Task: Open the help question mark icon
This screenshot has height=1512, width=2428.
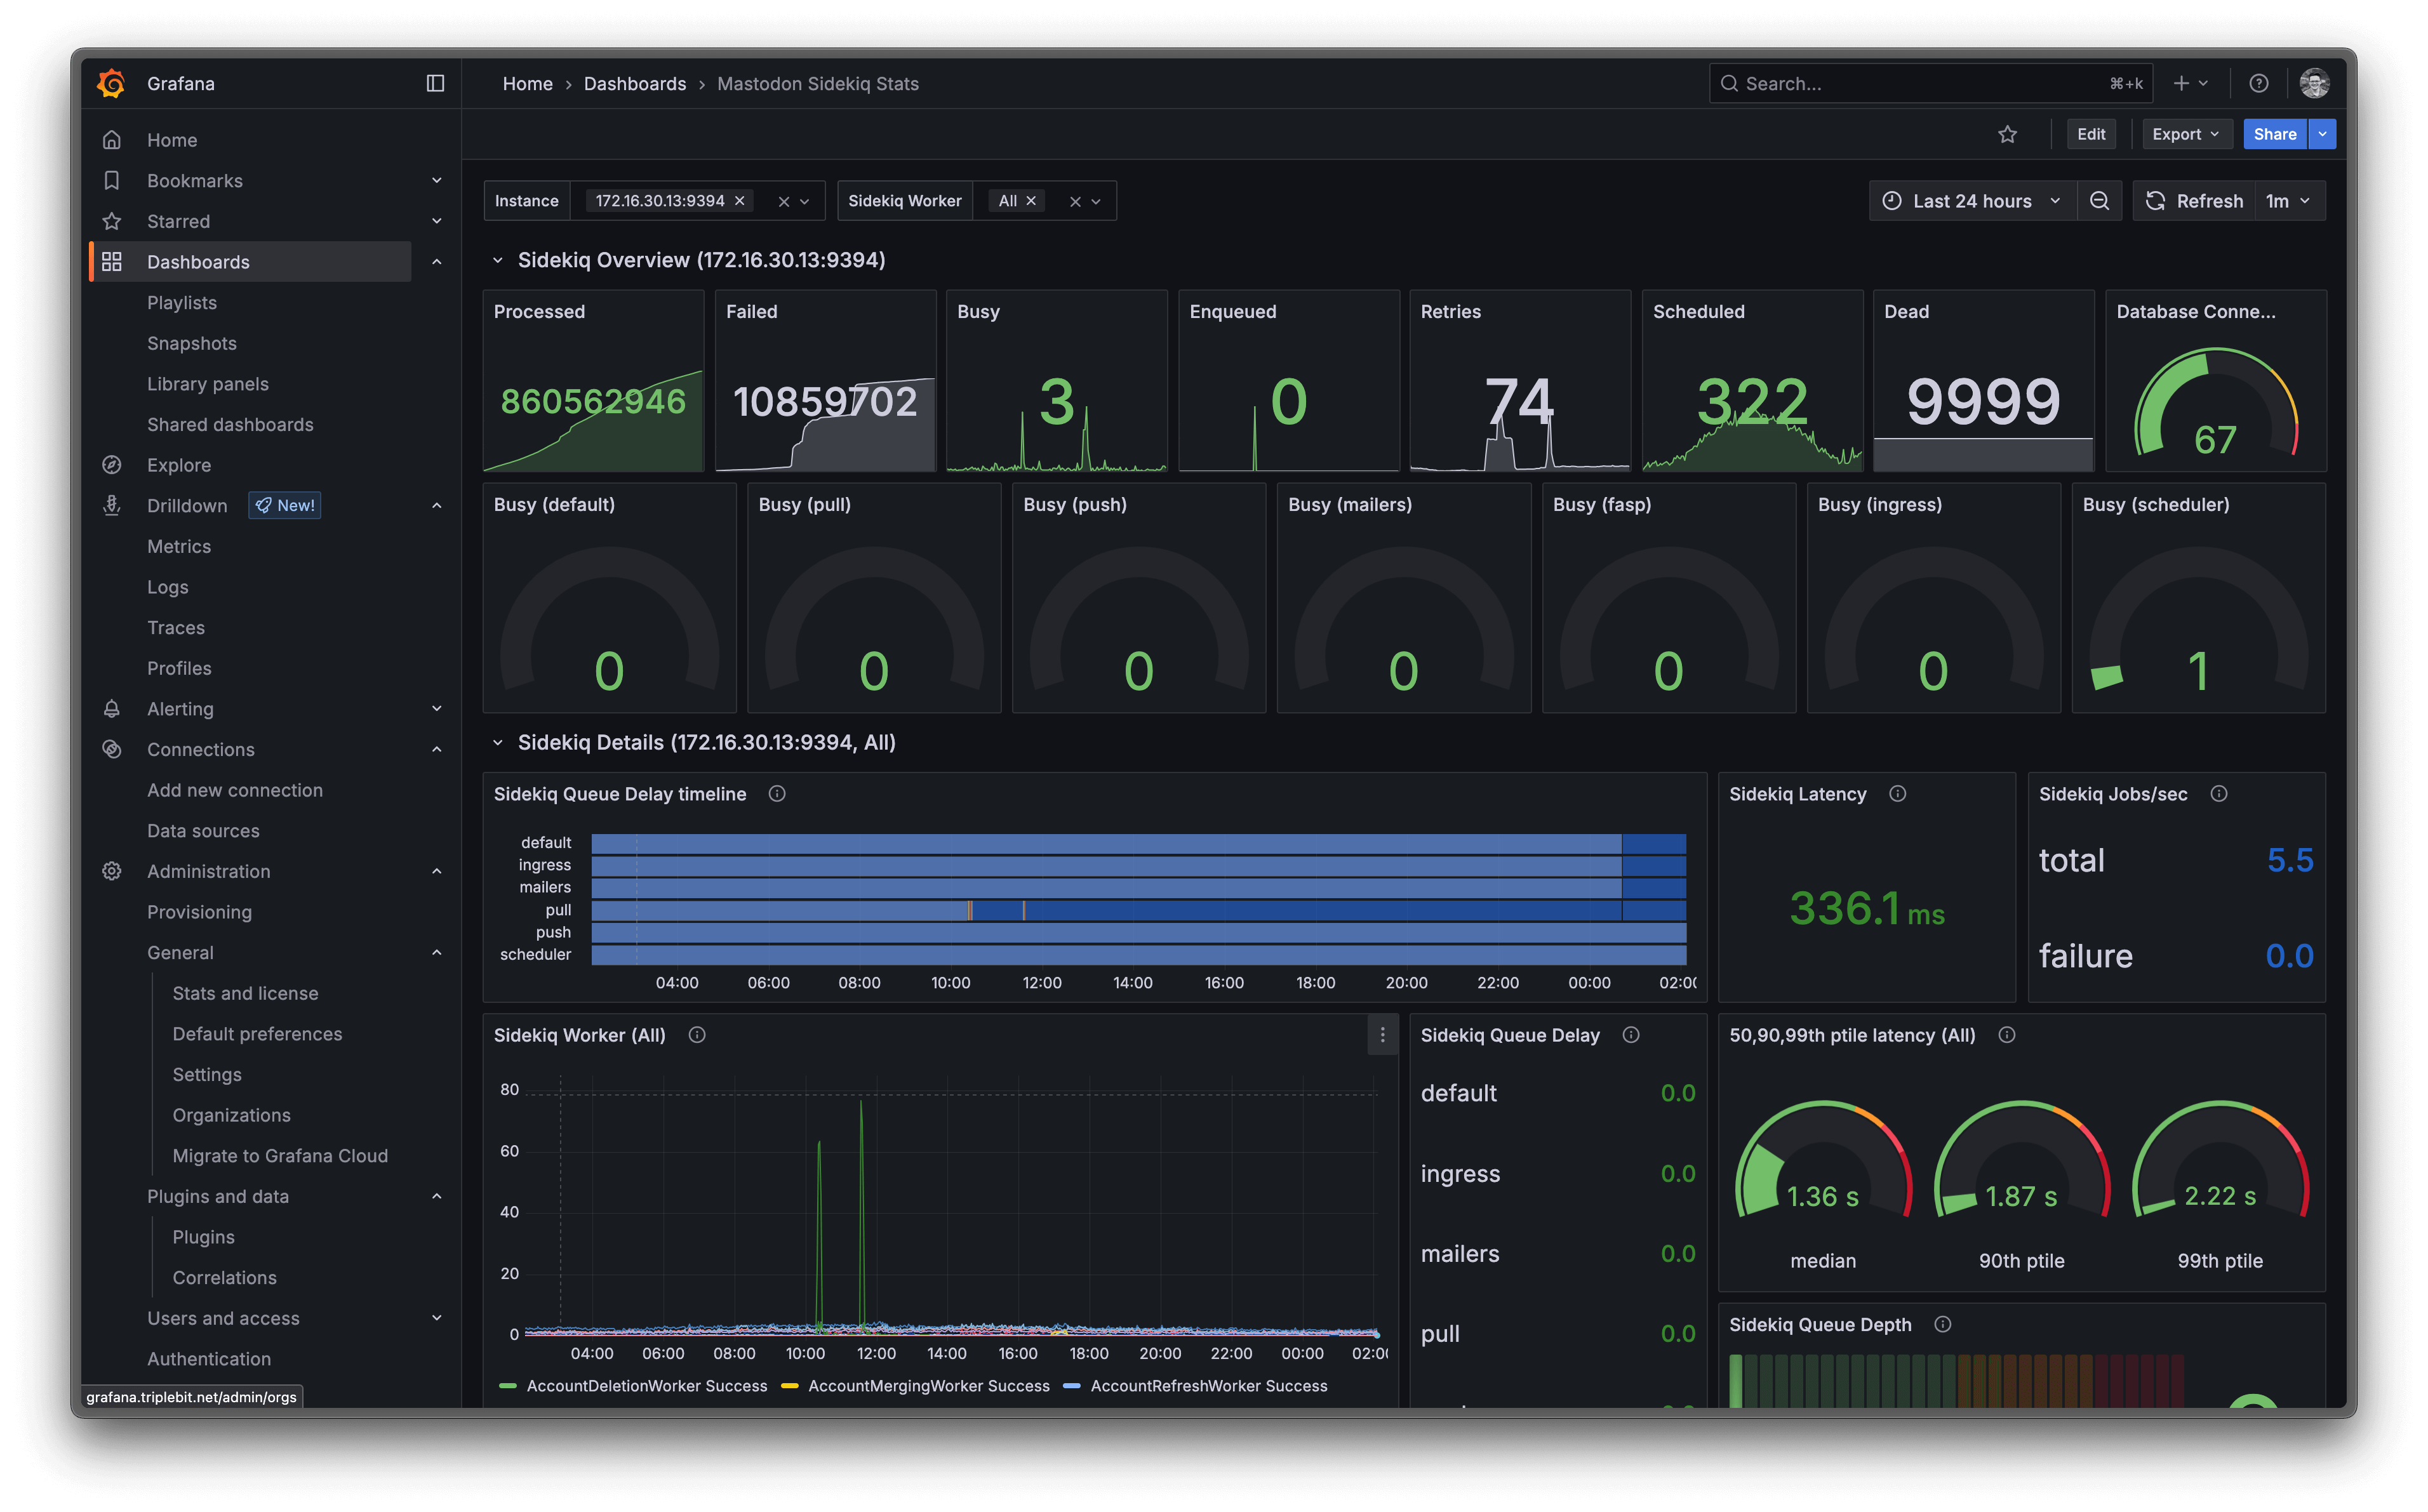Action: (2258, 83)
